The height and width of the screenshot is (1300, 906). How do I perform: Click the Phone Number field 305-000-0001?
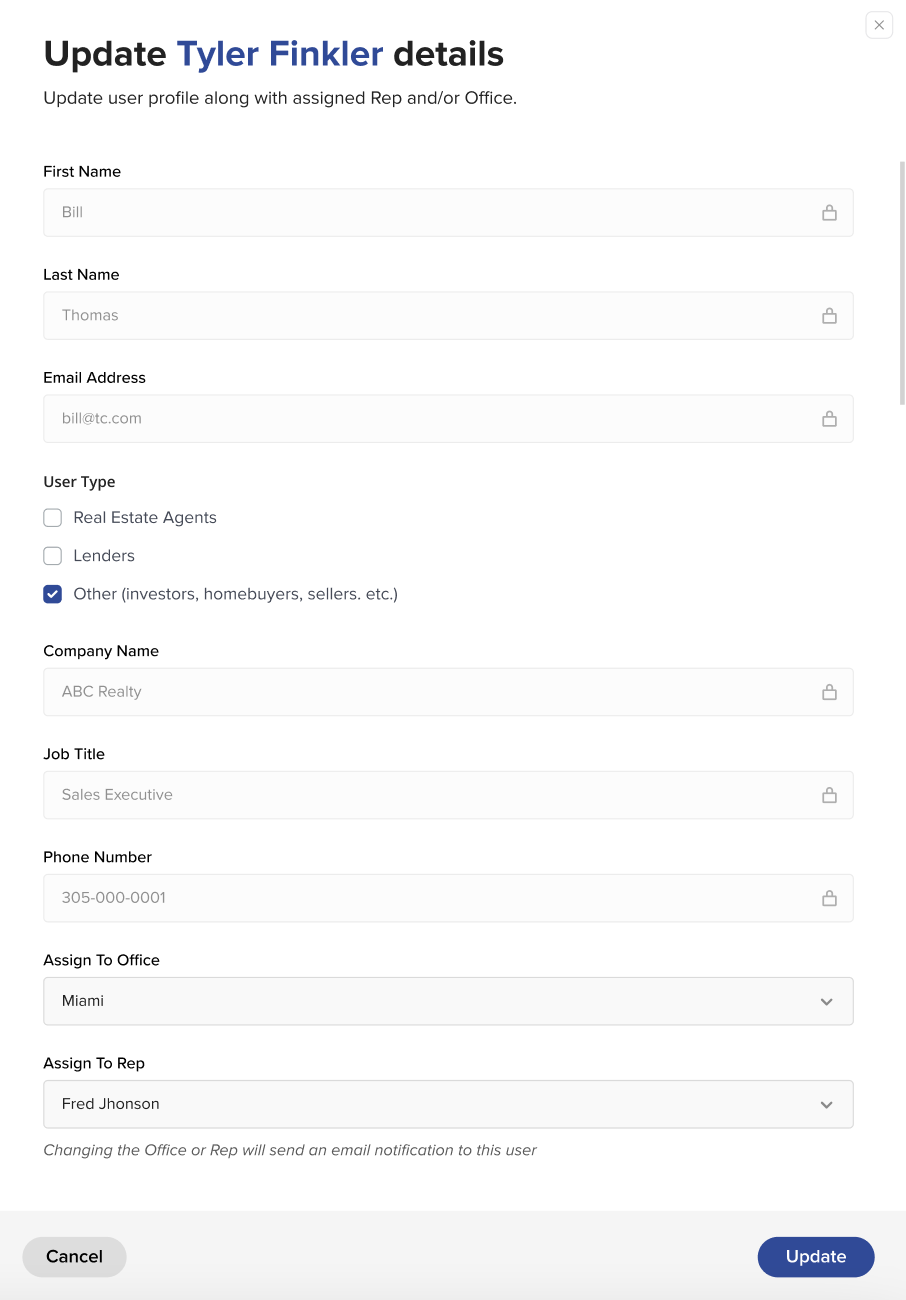430,898
